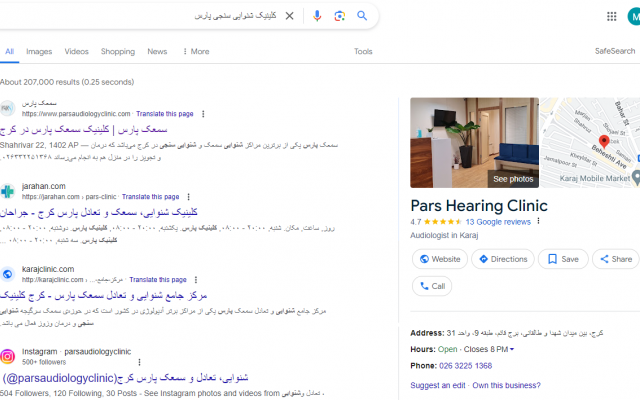Open Google Lens image search icon

pos(340,16)
